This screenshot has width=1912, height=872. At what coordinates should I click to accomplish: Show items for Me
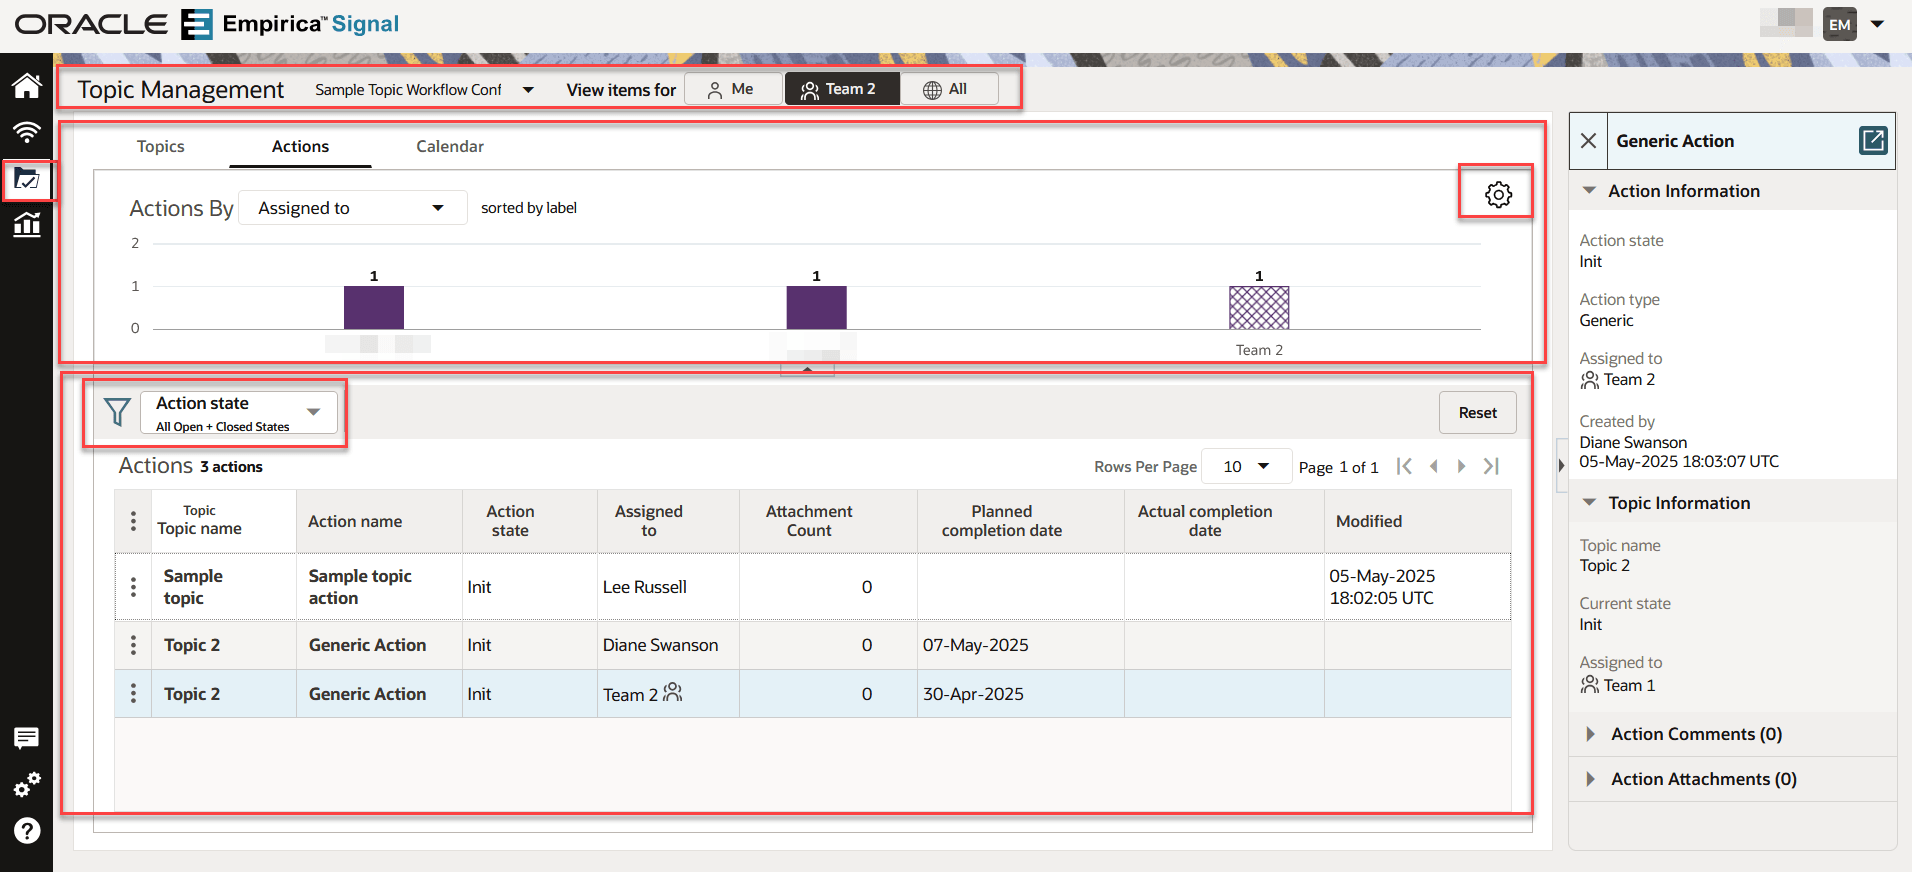tap(733, 89)
